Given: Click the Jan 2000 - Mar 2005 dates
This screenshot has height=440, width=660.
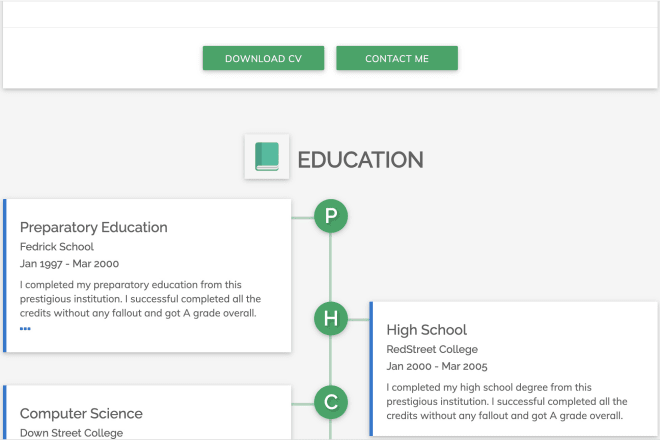Looking at the screenshot, I should (436, 366).
